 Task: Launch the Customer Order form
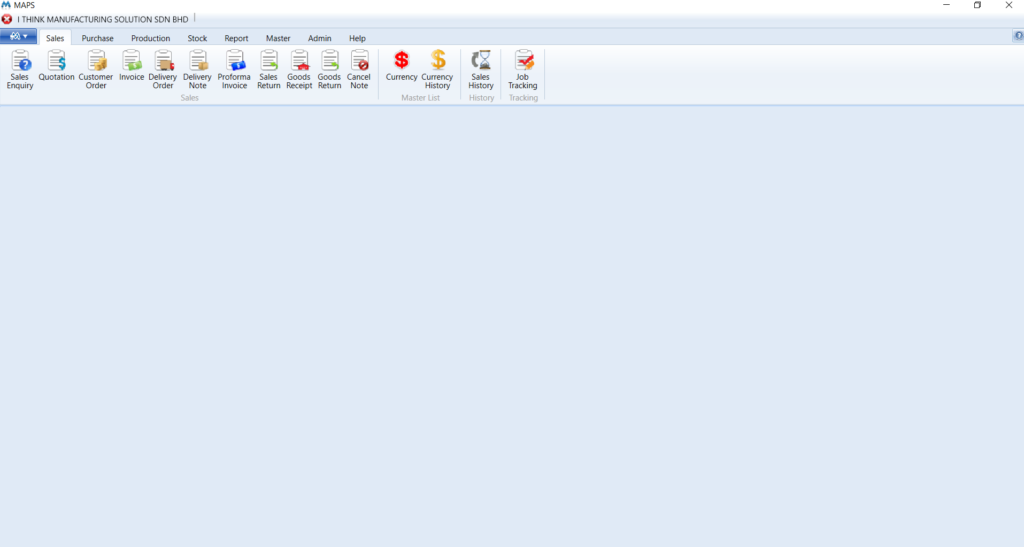96,70
